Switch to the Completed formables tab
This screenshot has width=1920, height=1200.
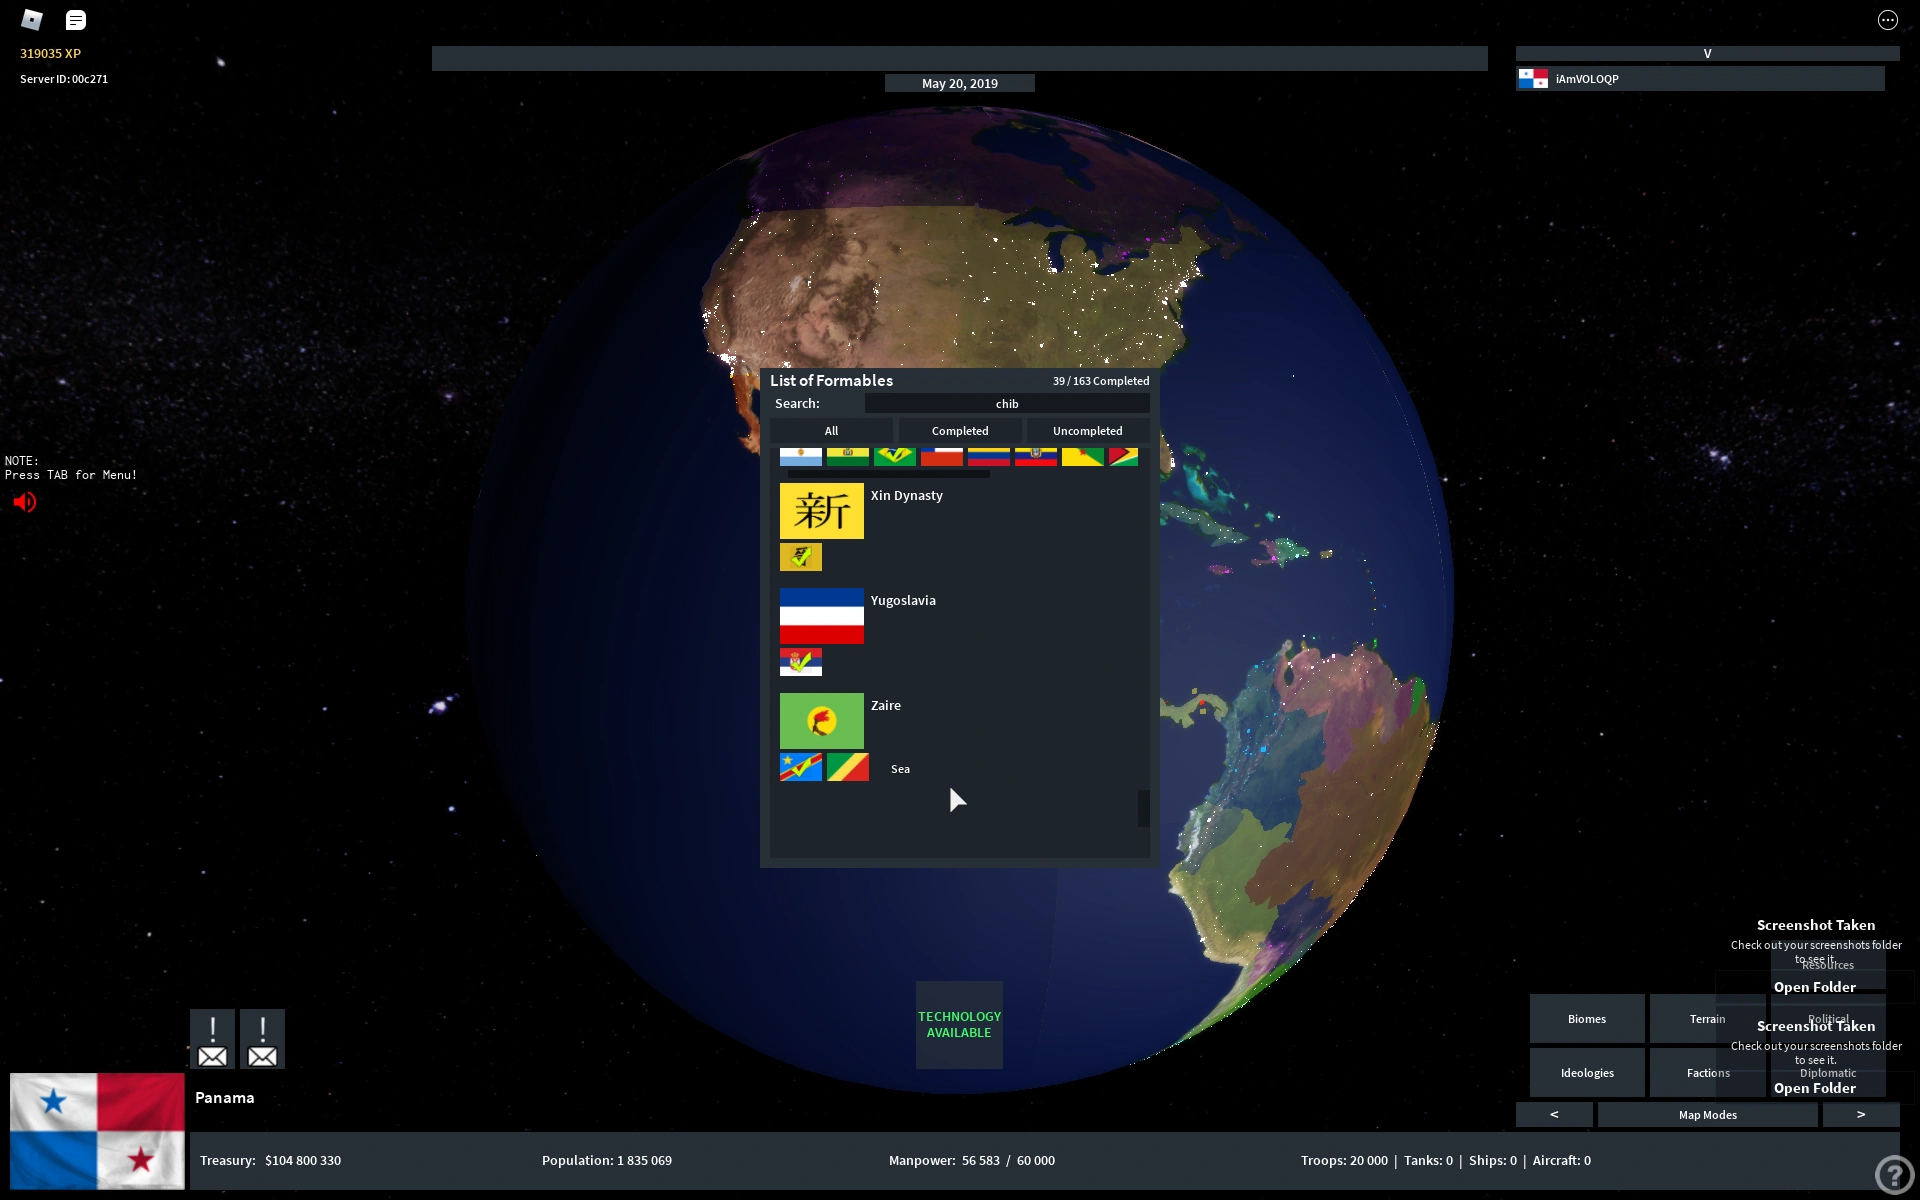click(960, 431)
